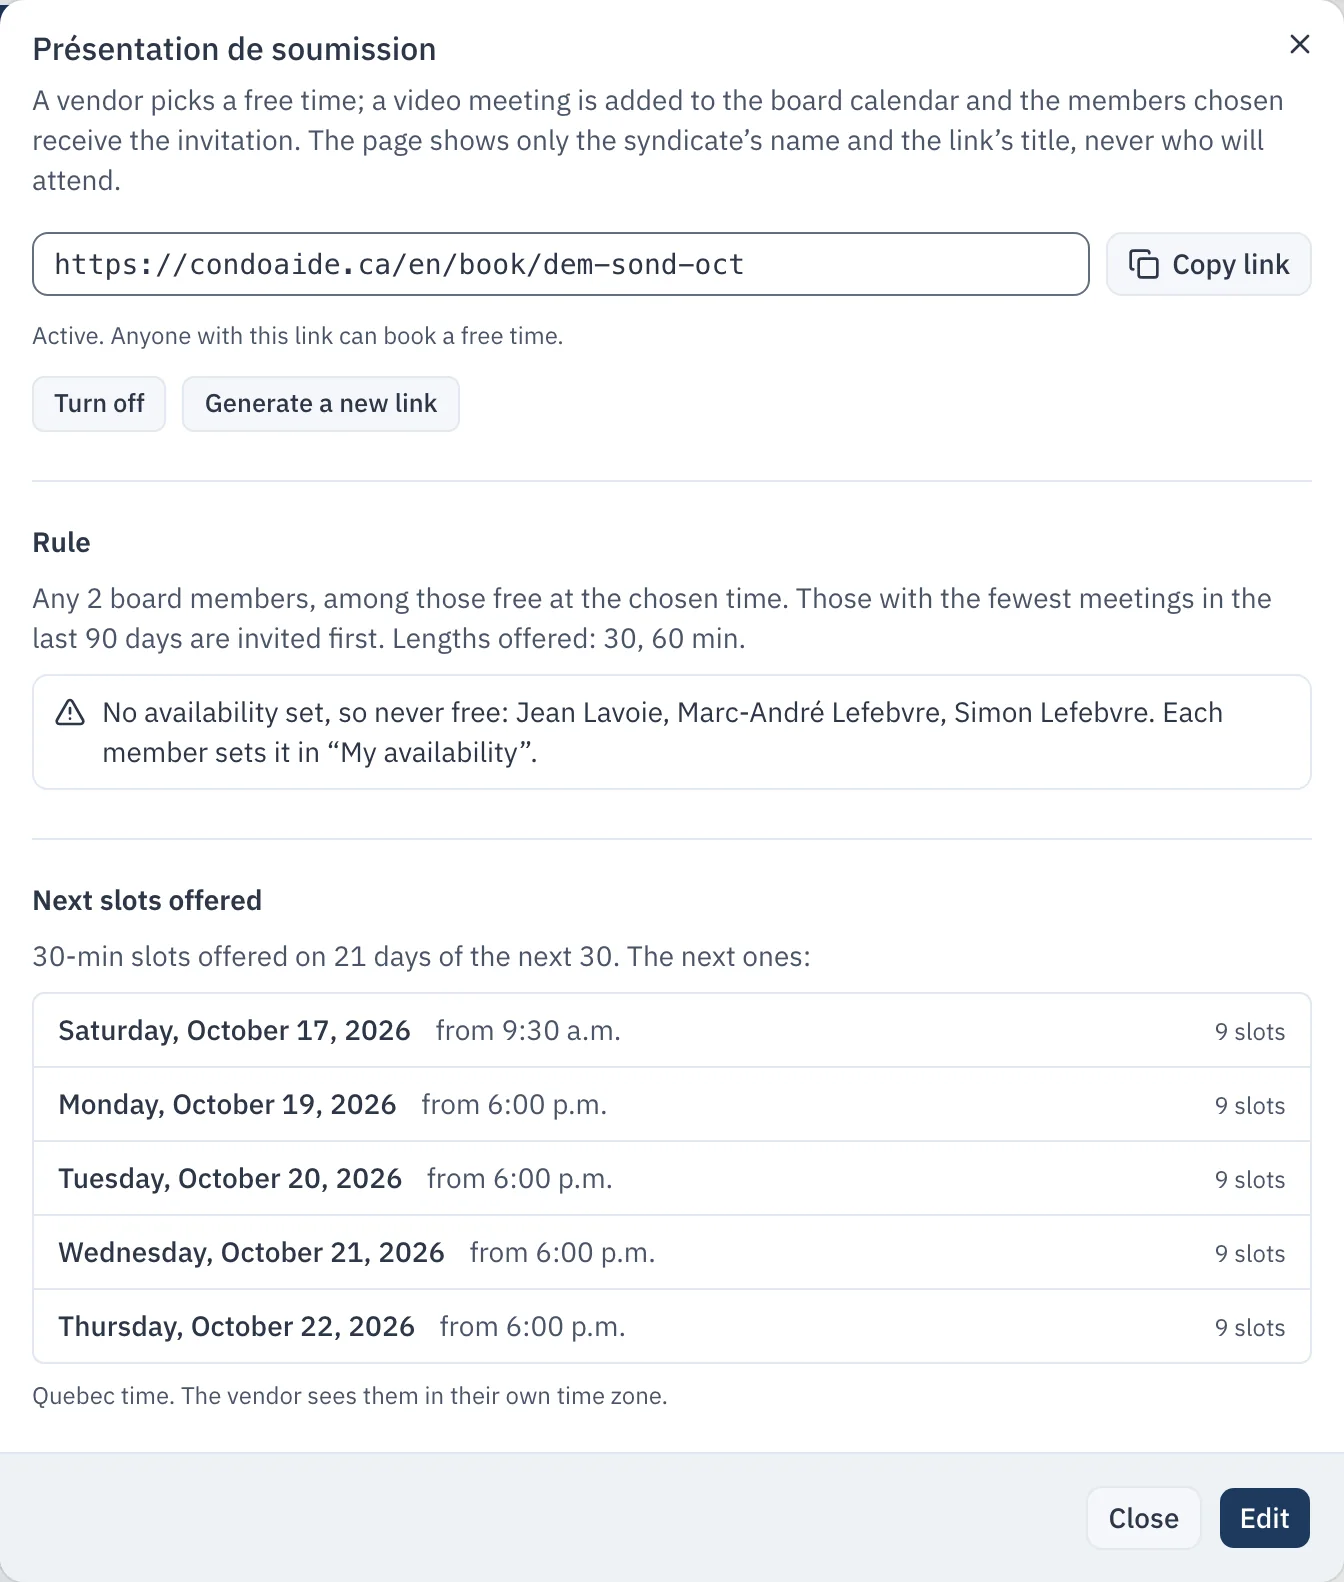The image size is (1344, 1582).
Task: Select the Monday, October 19 slot row
Action: [672, 1105]
